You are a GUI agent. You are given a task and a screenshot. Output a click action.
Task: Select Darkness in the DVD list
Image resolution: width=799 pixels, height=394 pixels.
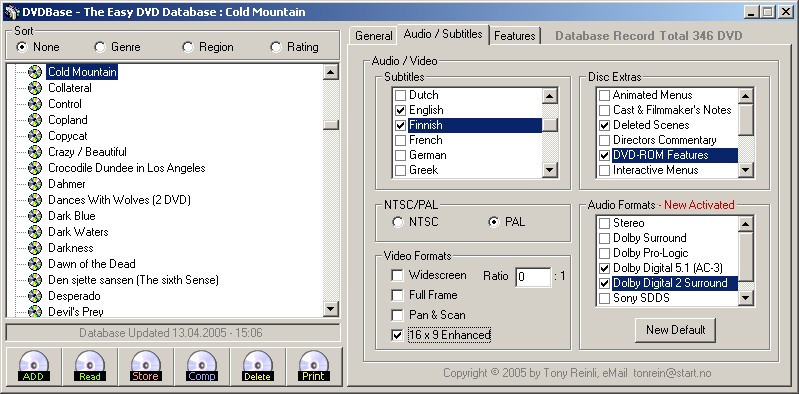pyautogui.click(x=71, y=248)
